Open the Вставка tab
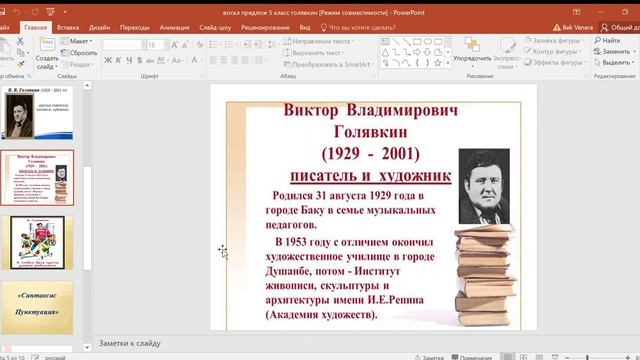The image size is (640, 360). click(68, 27)
